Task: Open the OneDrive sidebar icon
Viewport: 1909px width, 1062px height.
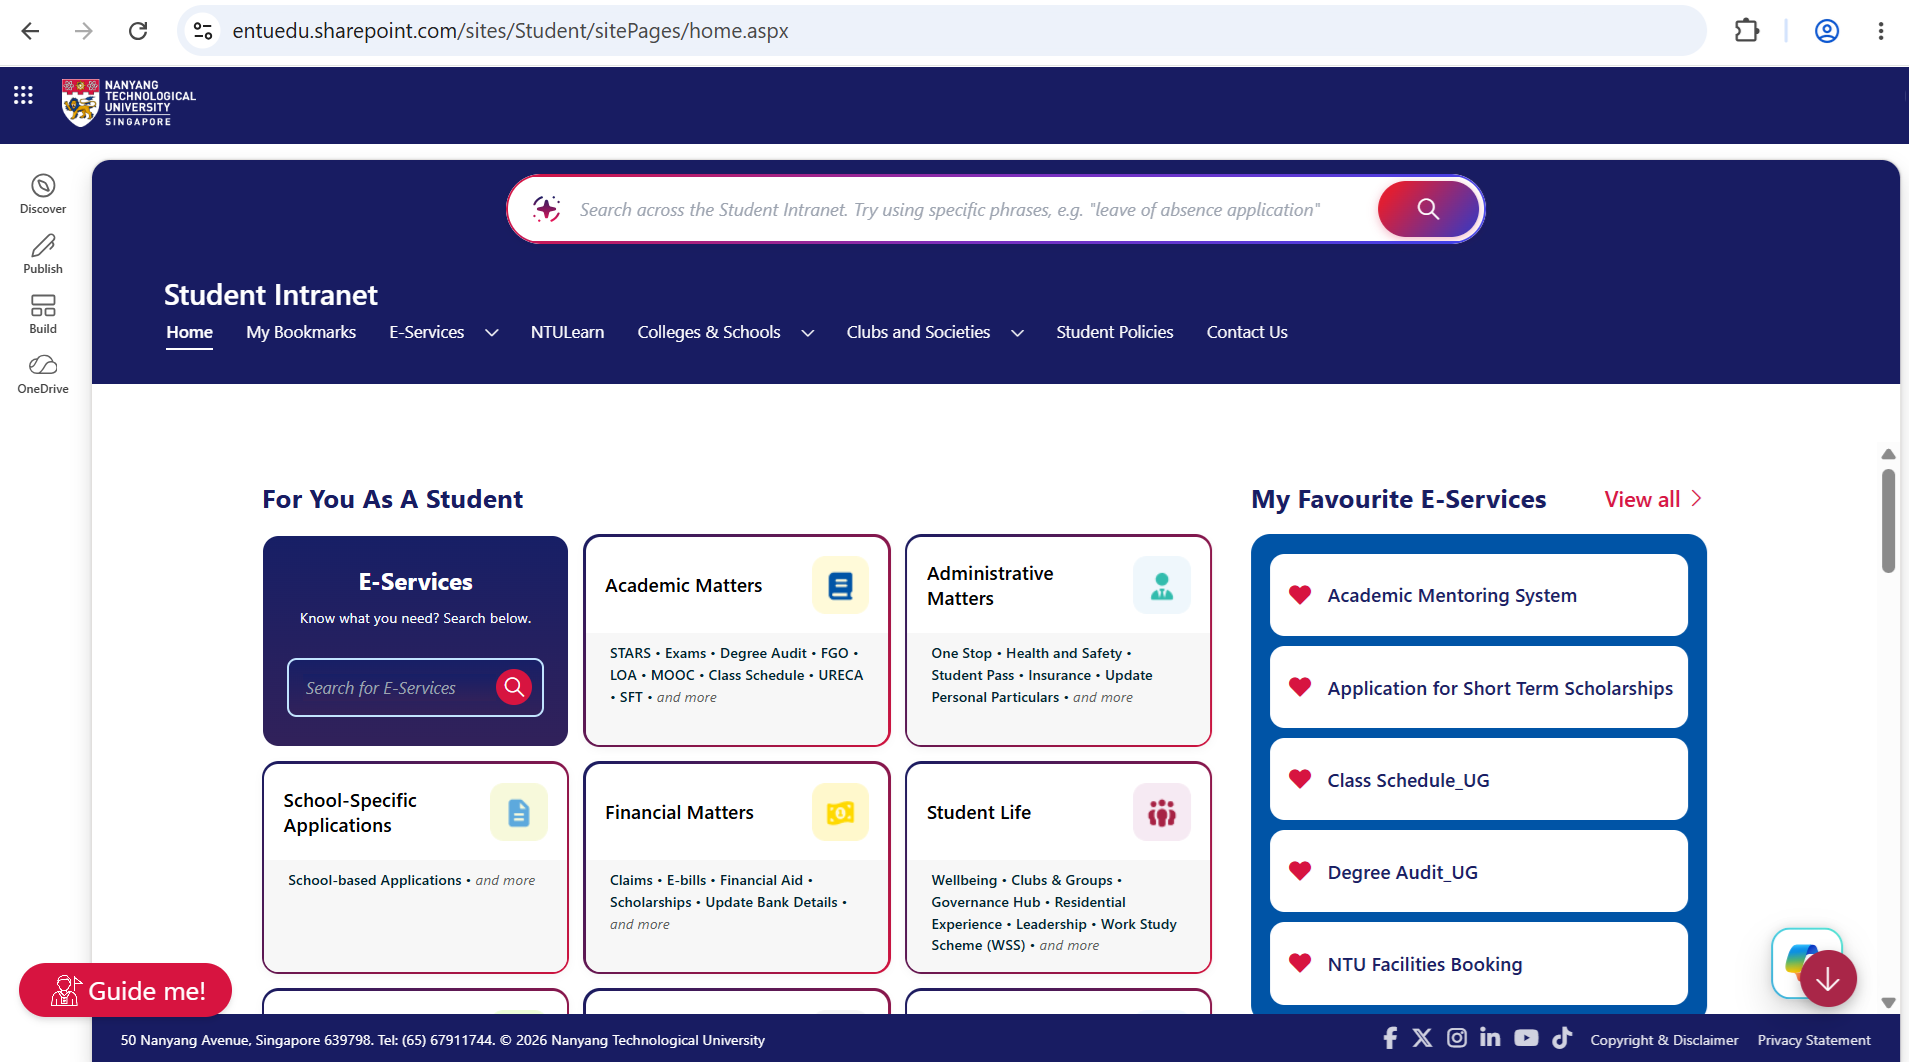Action: tap(43, 374)
